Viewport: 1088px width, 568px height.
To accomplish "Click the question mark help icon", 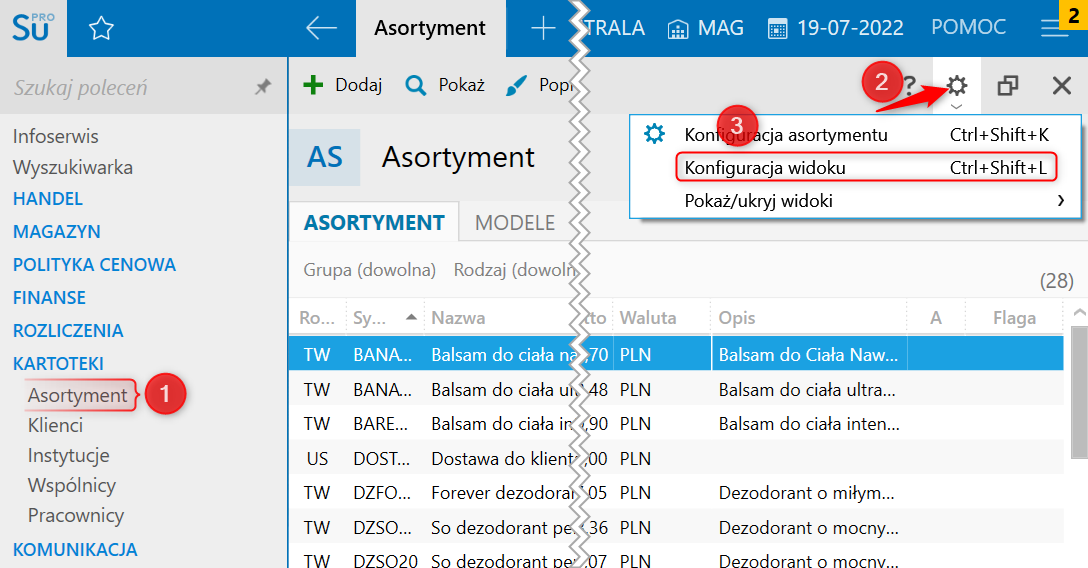I will click(x=910, y=86).
